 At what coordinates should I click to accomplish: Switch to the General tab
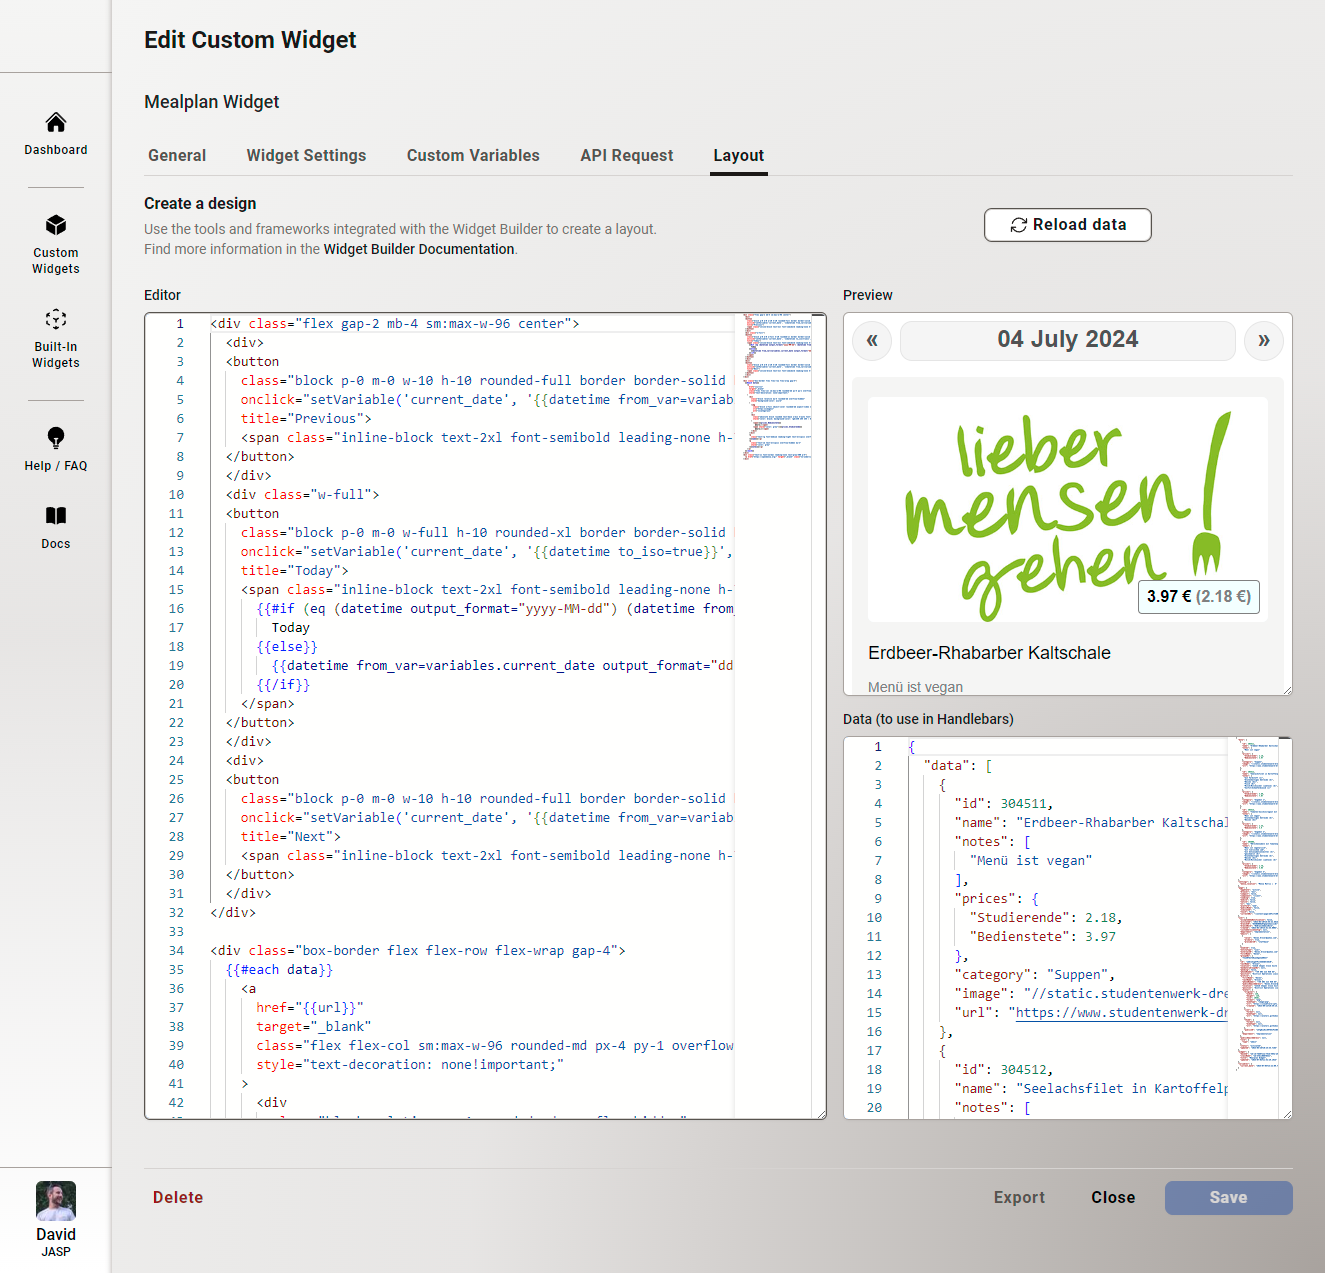pyautogui.click(x=176, y=155)
